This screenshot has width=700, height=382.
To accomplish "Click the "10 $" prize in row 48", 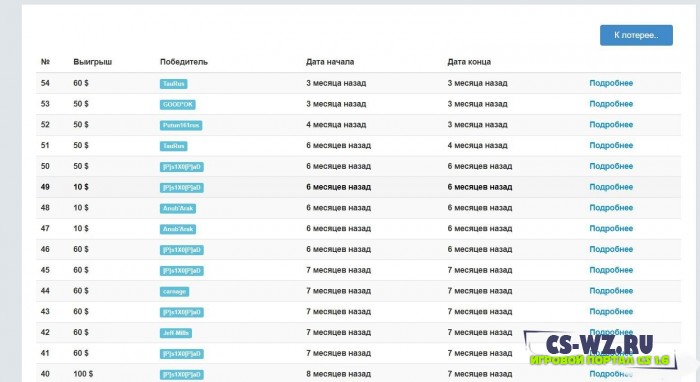I will click(81, 208).
